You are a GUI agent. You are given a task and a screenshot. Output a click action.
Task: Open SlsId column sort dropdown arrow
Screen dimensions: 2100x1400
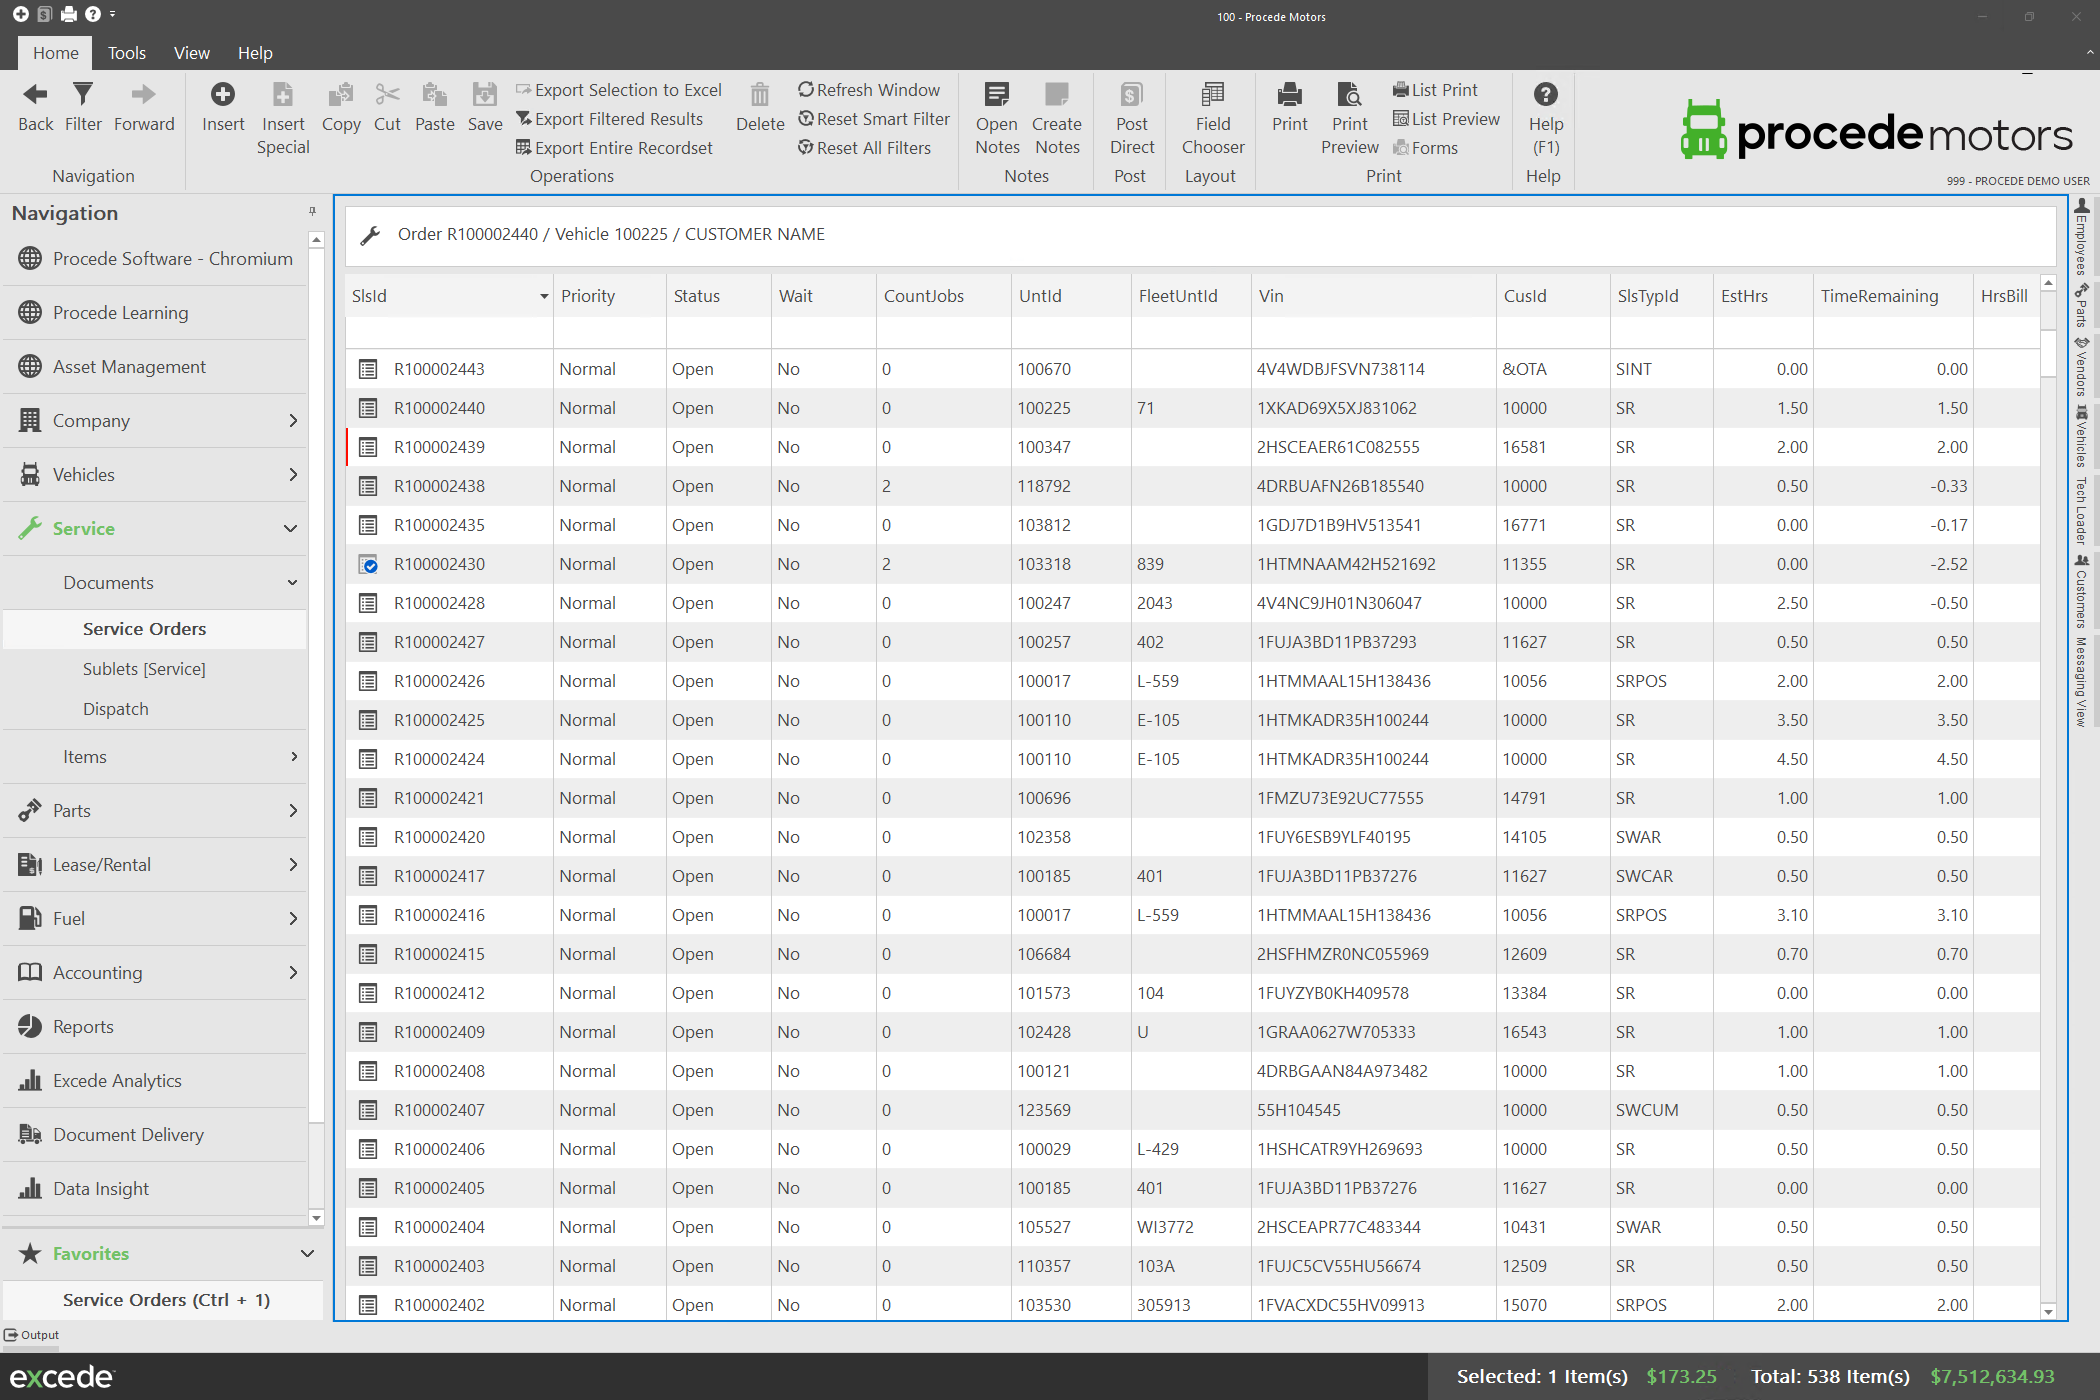[544, 297]
